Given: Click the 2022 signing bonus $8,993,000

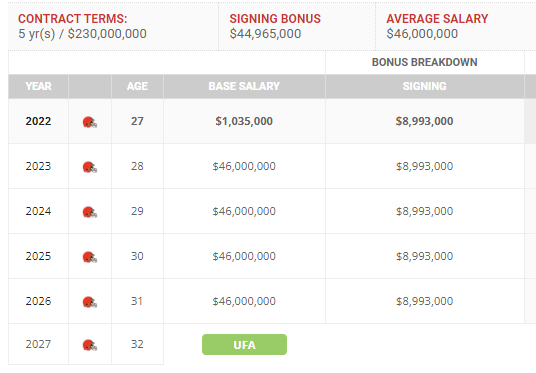Looking at the screenshot, I should pyautogui.click(x=425, y=121).
